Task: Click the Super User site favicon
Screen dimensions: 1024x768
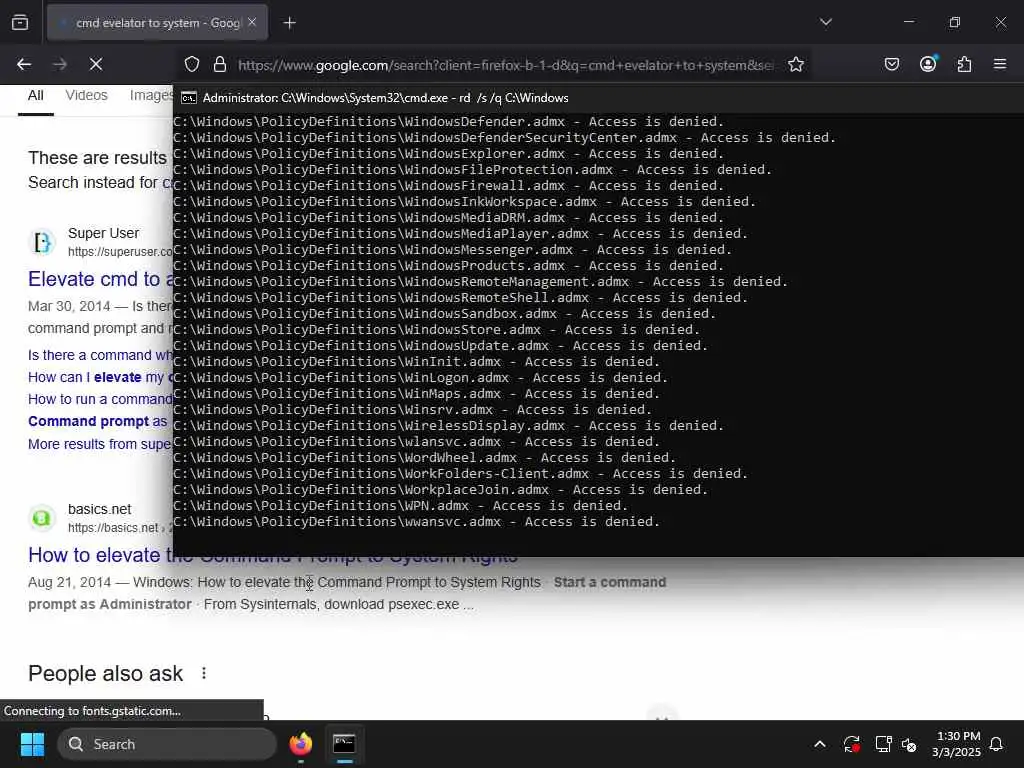Action: pyautogui.click(x=42, y=242)
